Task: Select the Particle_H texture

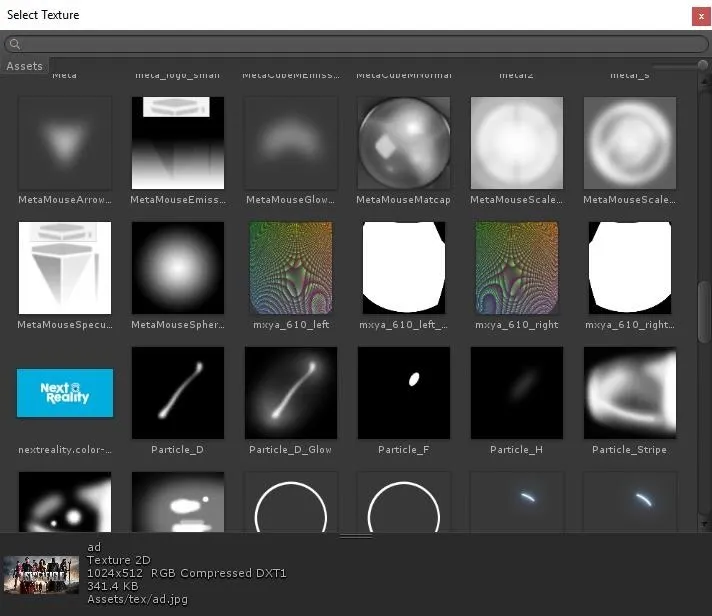Action: click(x=517, y=393)
